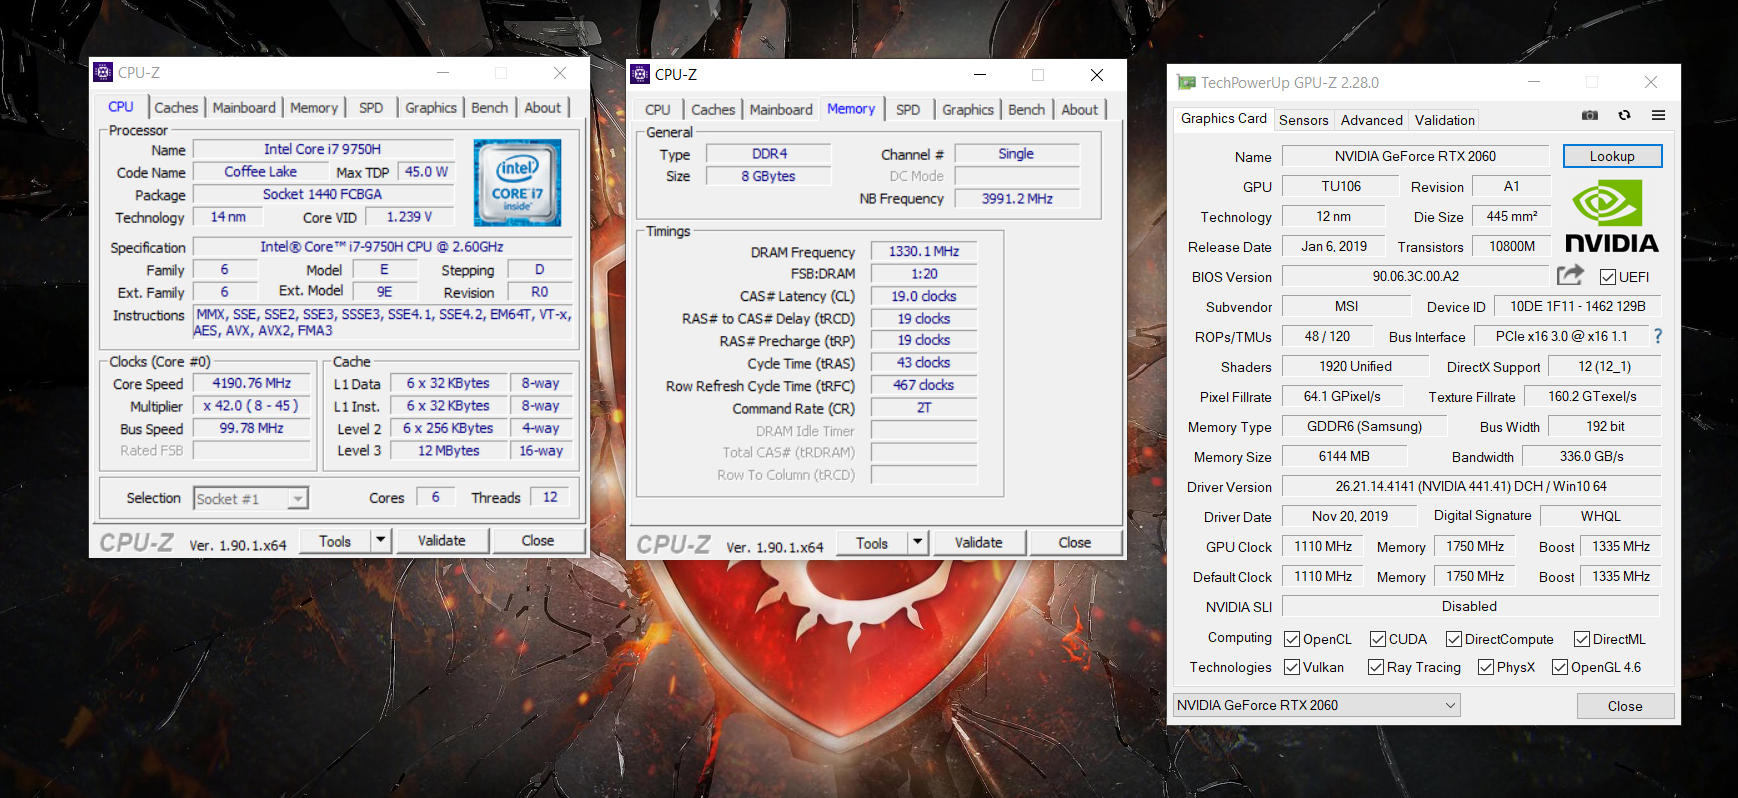Open Tools dropdown arrow in Memory CPU-Z window
This screenshot has height=798, width=1738.
917,543
